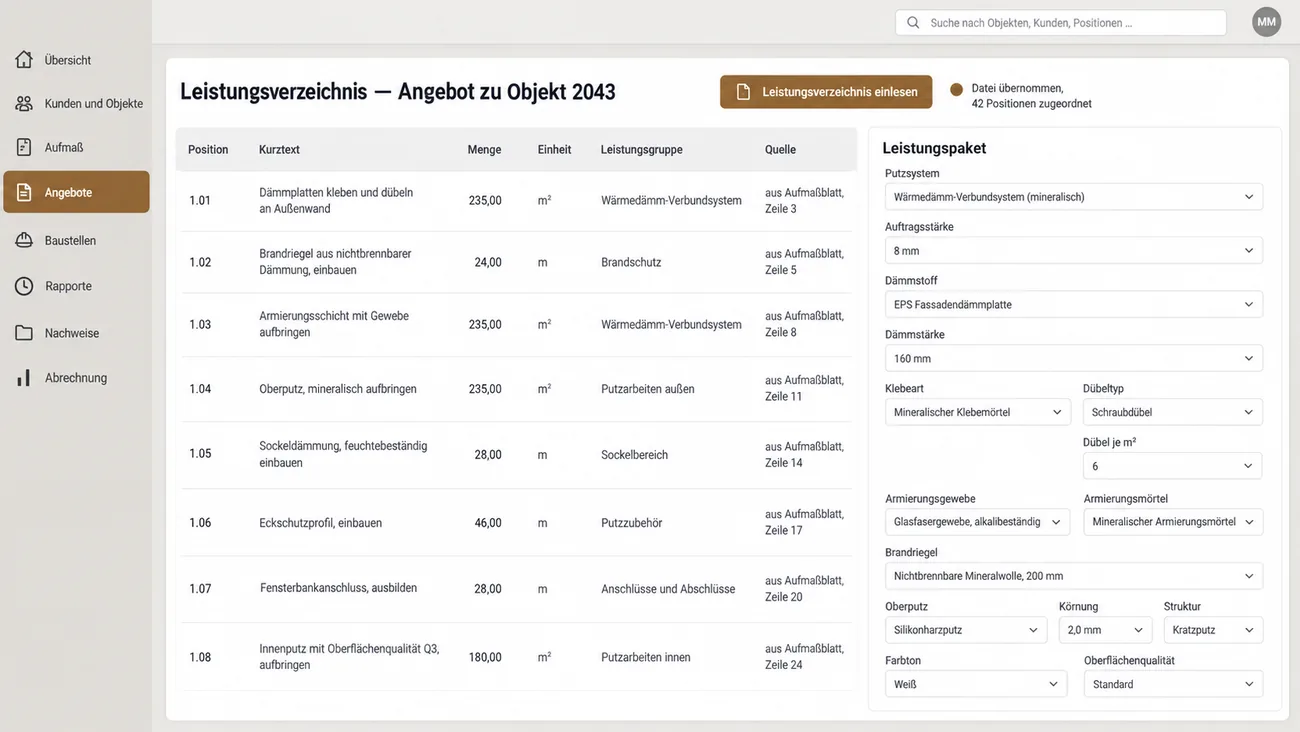
Task: Open the Dübel je m² dropdown
Action: click(x=1173, y=466)
